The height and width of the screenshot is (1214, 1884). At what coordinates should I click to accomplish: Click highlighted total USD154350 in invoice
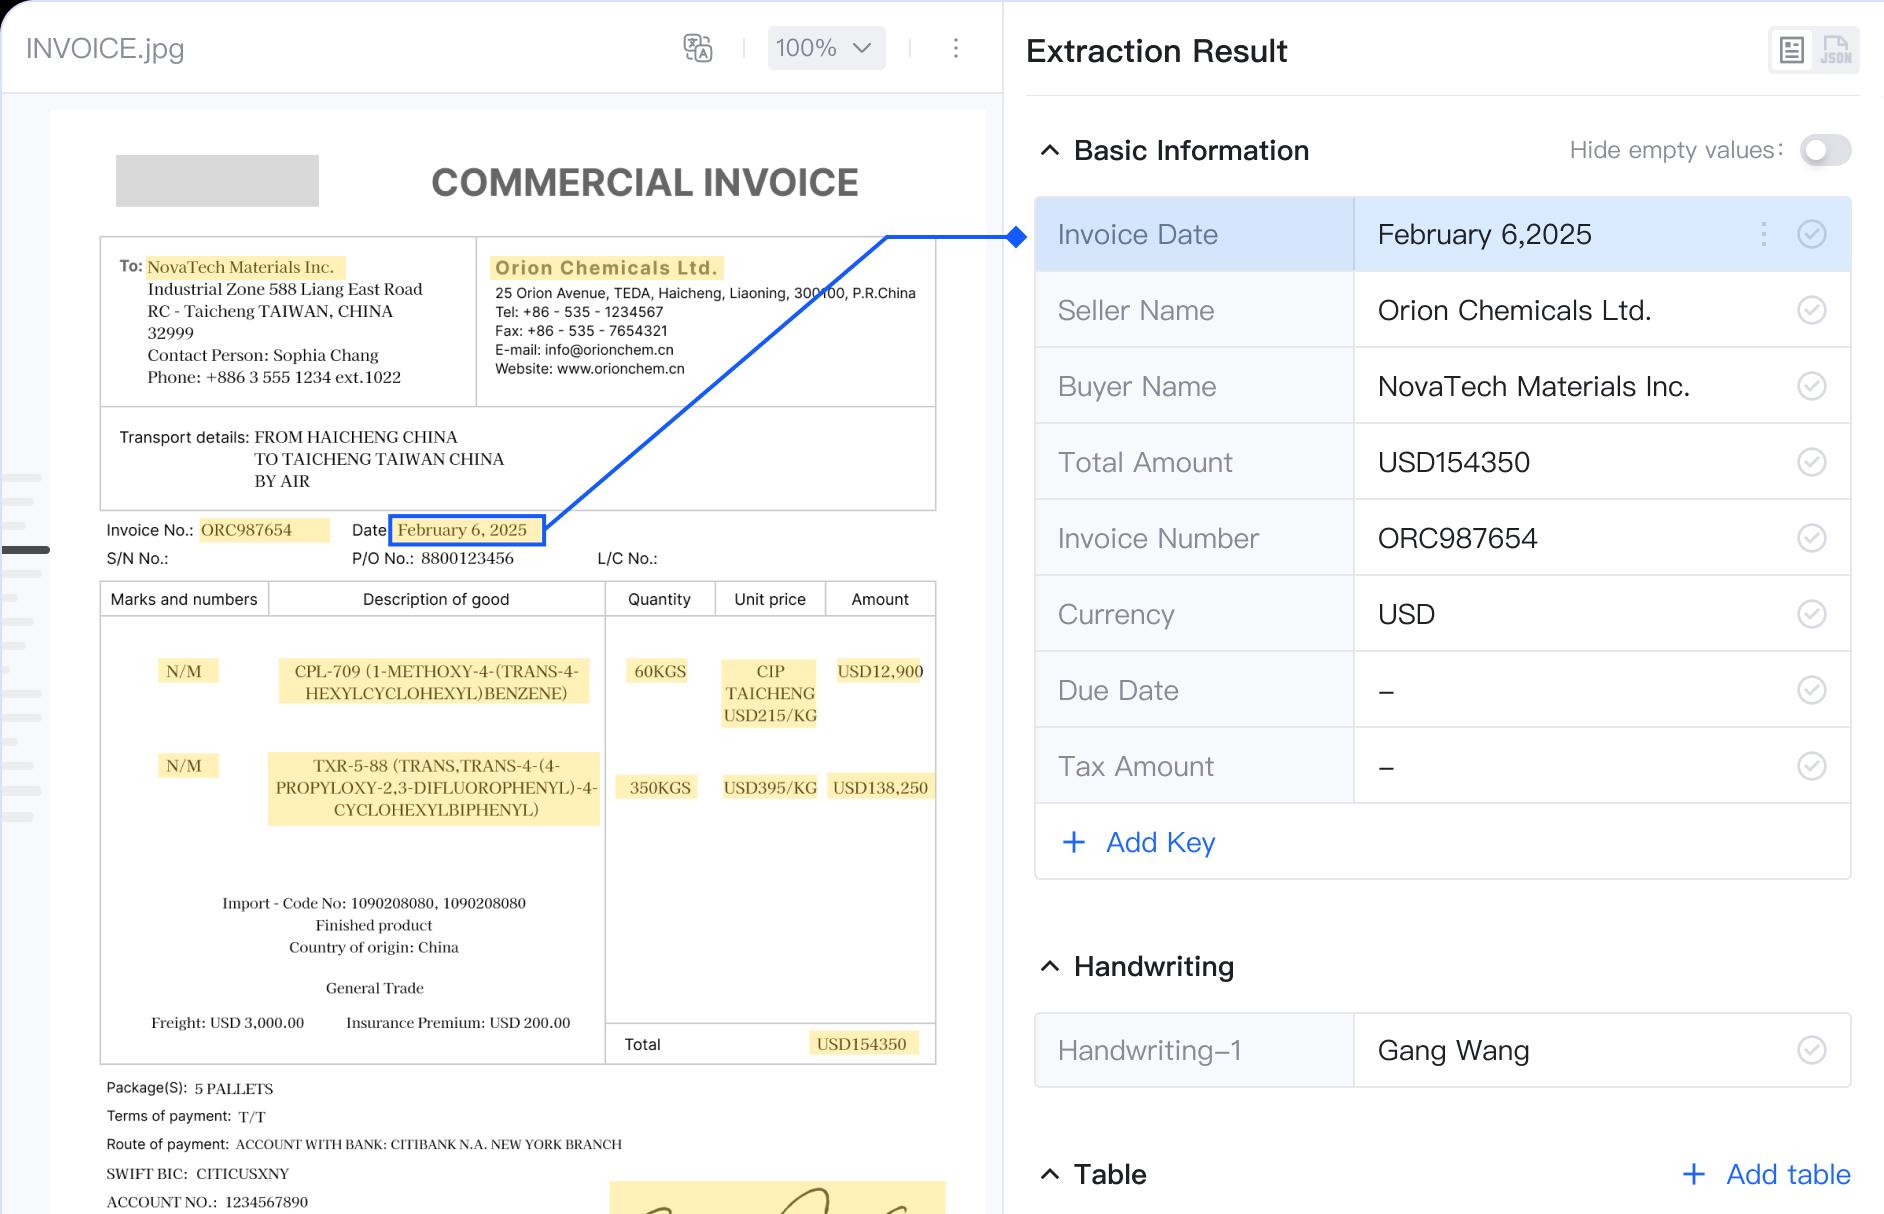[x=863, y=1044]
